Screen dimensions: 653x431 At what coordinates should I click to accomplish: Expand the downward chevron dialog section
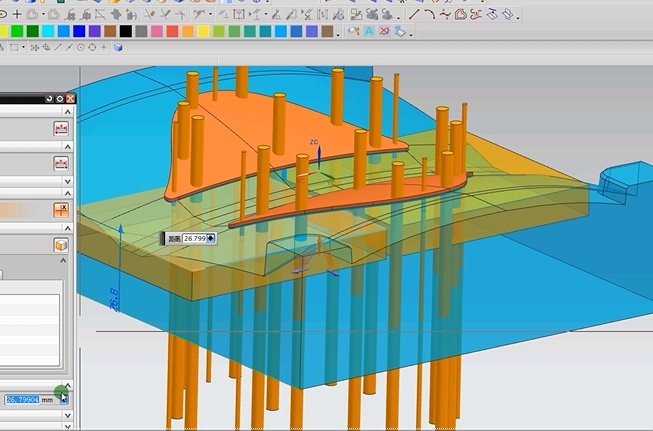pos(67,181)
